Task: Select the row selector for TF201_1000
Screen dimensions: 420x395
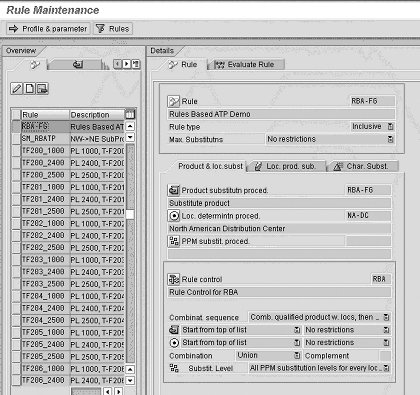Action: pos(16,187)
